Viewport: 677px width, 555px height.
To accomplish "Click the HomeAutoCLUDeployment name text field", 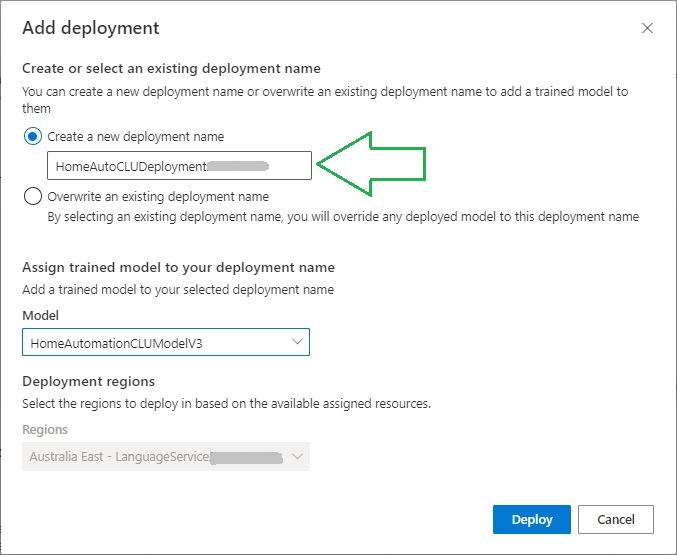I will pyautogui.click(x=180, y=165).
